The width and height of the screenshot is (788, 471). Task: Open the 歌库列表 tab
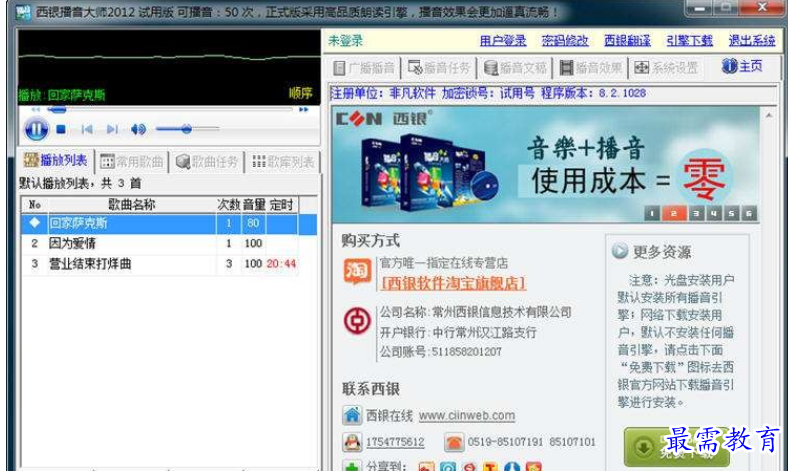coord(283,161)
